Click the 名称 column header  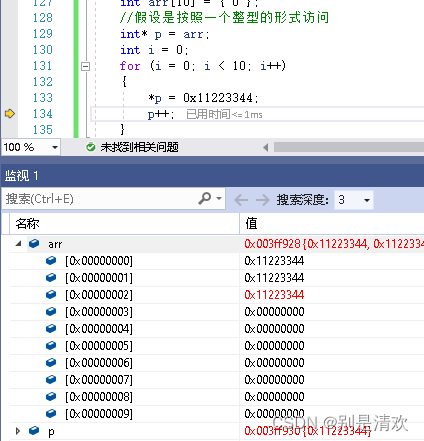click(27, 224)
